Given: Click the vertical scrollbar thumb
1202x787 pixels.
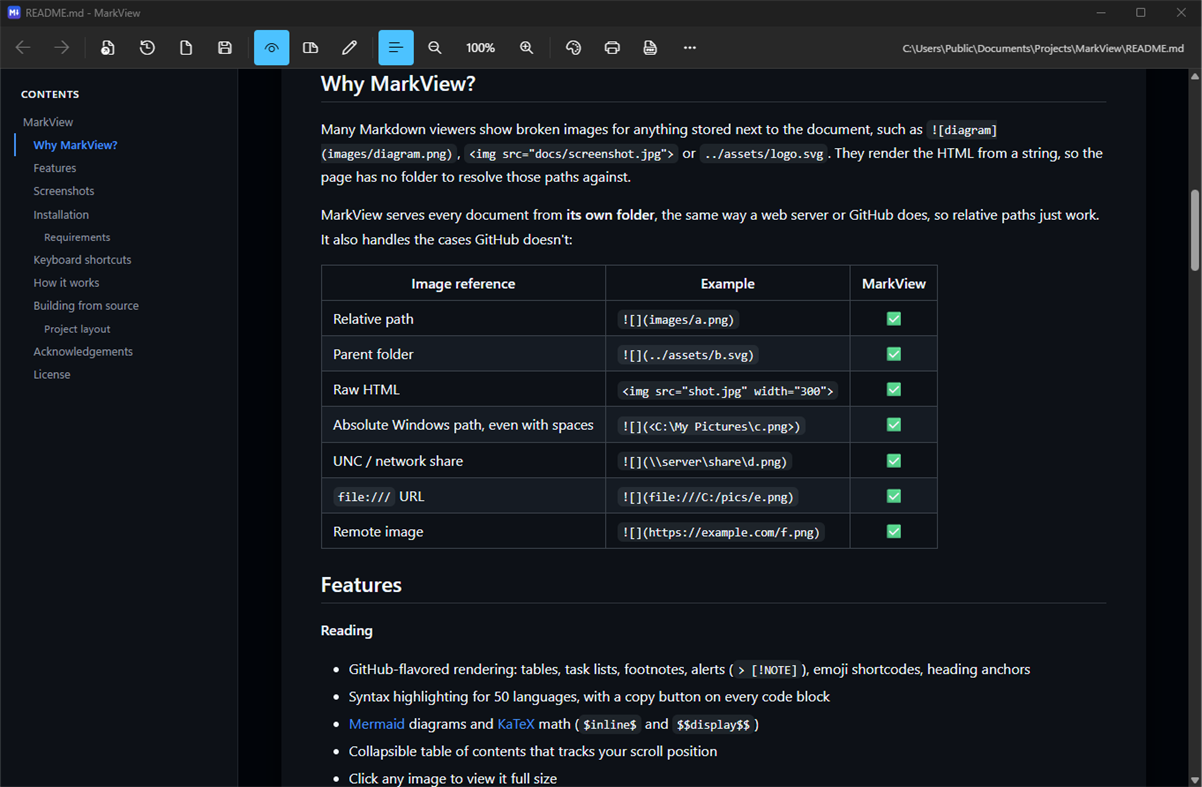Looking at the screenshot, I should pyautogui.click(x=1194, y=230).
